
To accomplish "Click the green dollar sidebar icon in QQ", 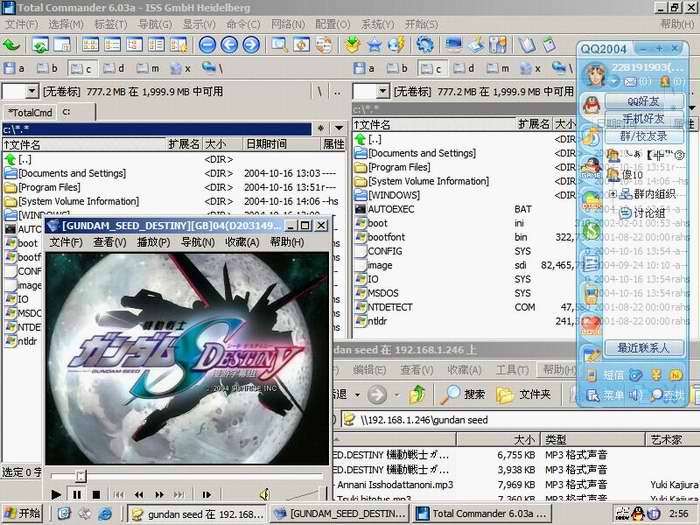I will click(x=592, y=231).
